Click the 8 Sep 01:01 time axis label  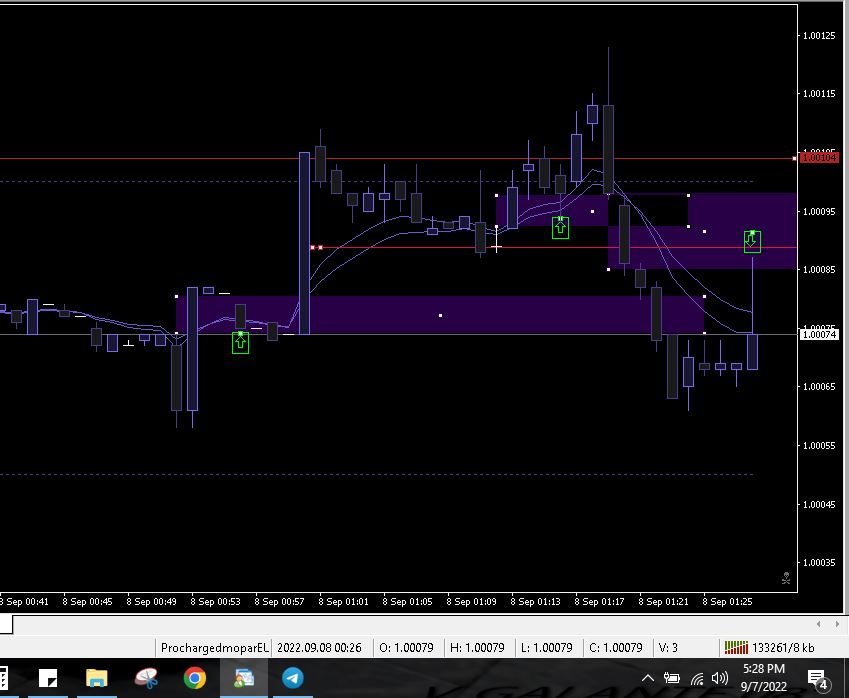(343, 602)
